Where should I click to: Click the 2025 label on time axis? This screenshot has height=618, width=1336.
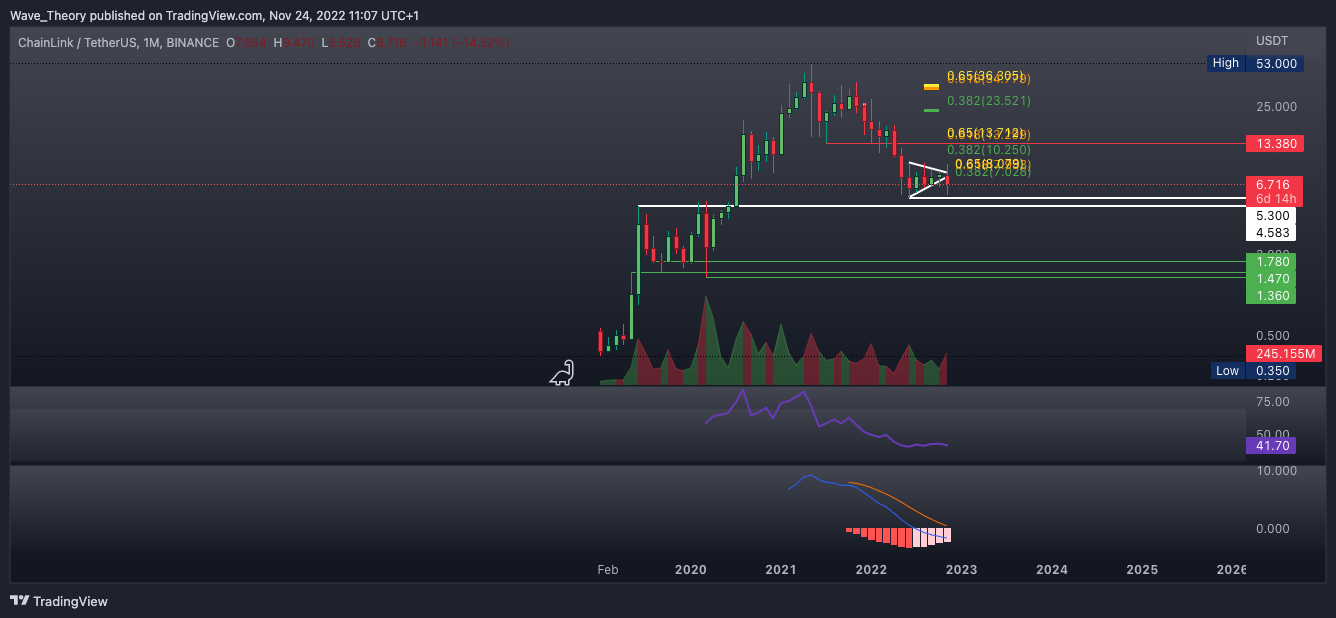point(1142,570)
